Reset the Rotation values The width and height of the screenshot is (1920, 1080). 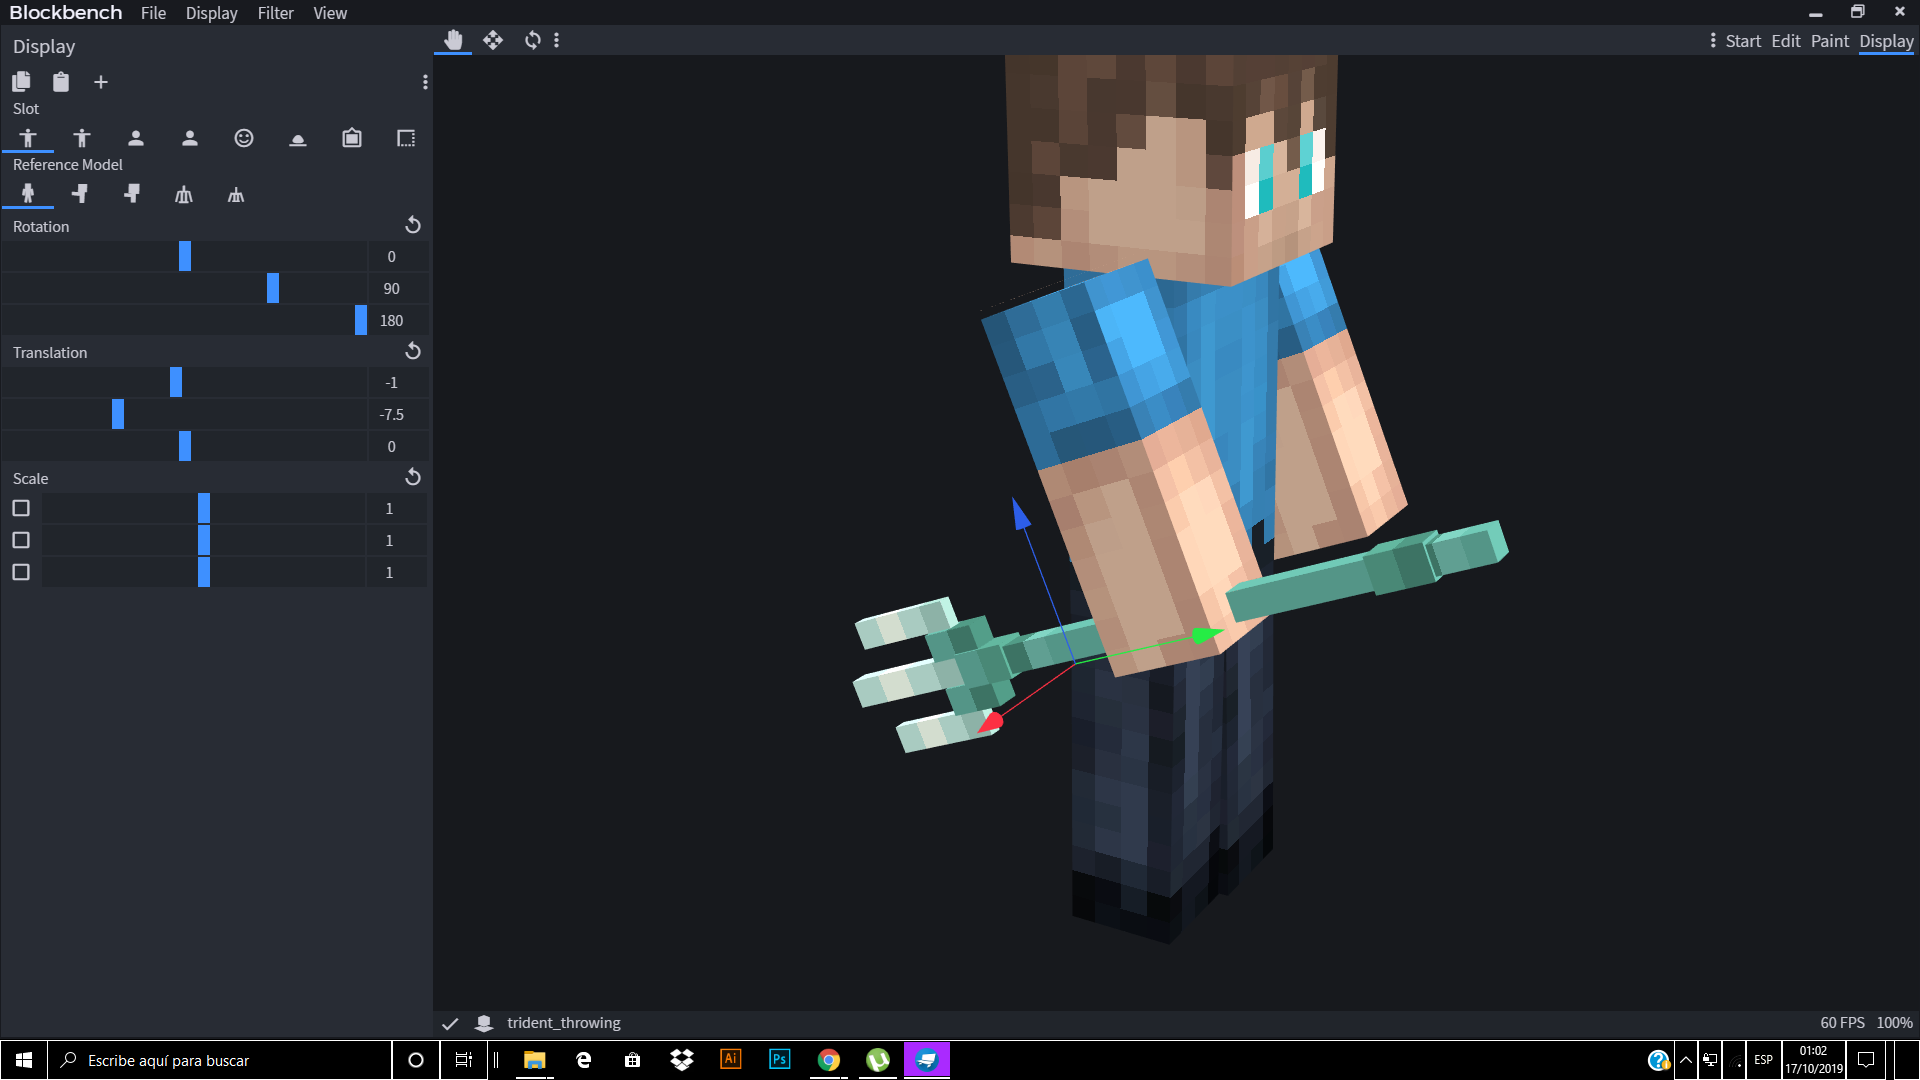coord(413,225)
